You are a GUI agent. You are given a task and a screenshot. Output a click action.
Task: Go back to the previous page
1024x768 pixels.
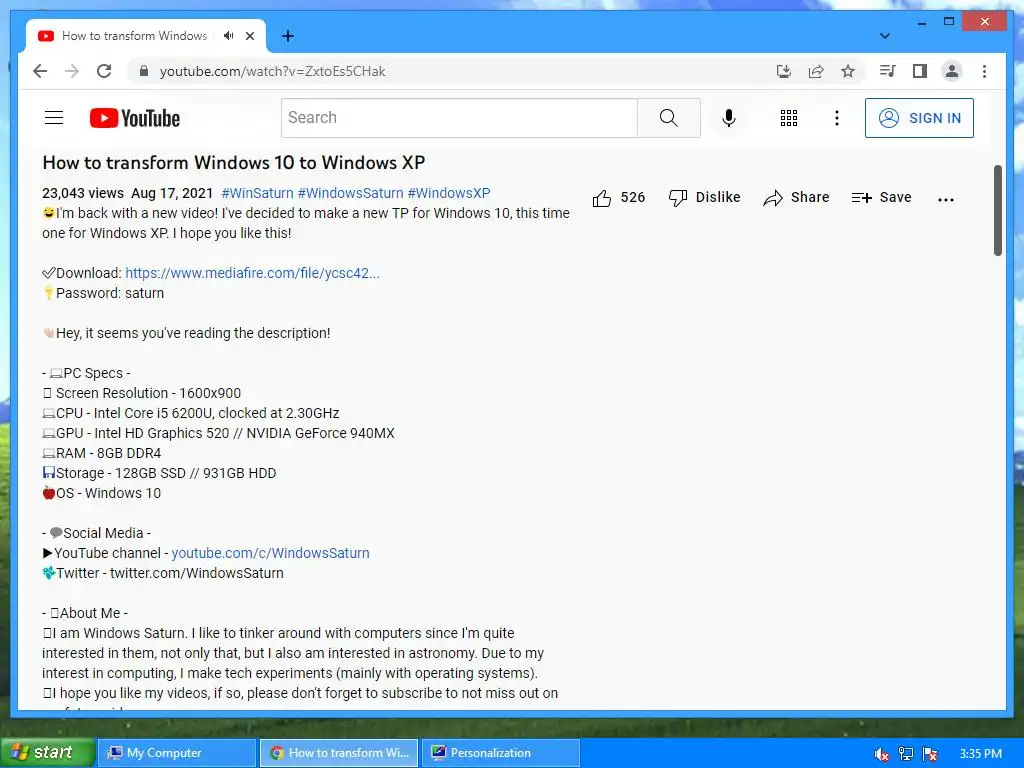point(40,71)
